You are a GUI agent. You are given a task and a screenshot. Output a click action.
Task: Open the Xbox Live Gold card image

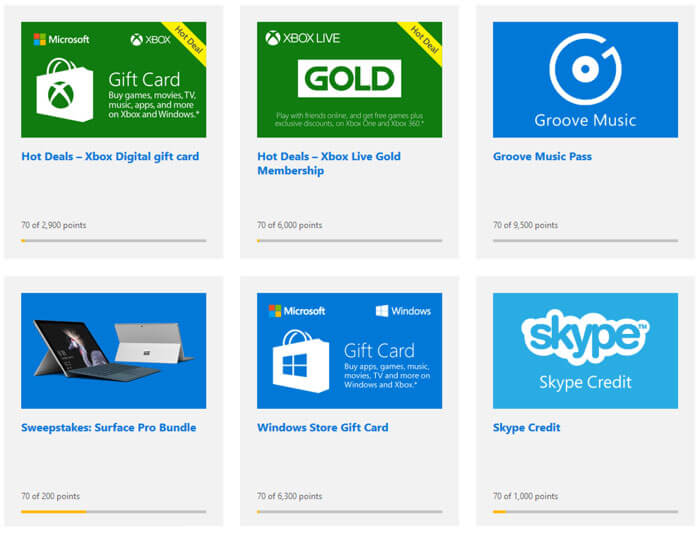[x=350, y=79]
